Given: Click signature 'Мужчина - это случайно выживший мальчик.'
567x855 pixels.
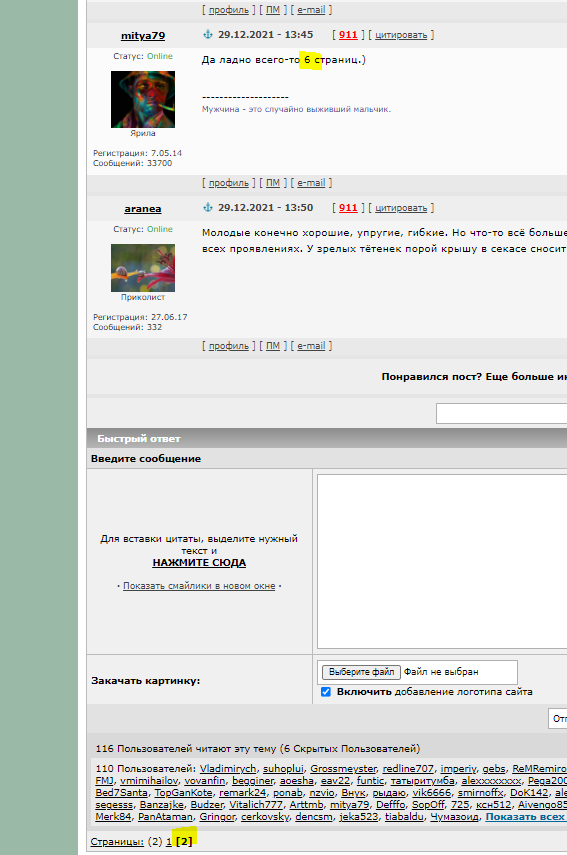Looking at the screenshot, I should click(296, 109).
